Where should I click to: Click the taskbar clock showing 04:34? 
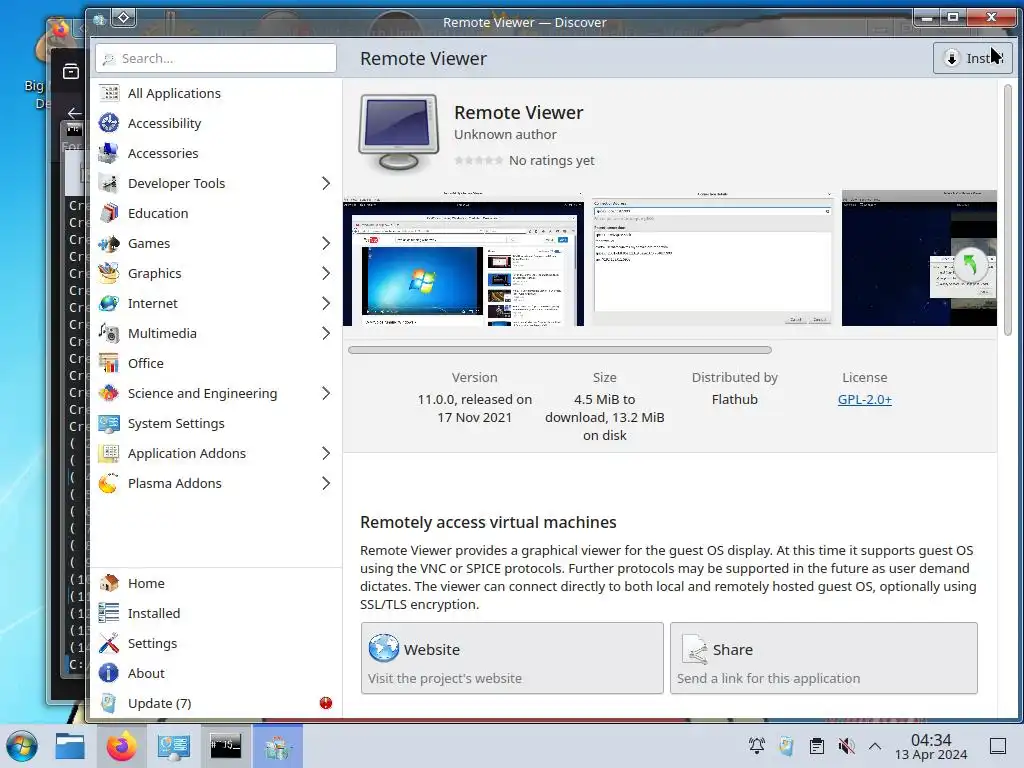tap(931, 746)
